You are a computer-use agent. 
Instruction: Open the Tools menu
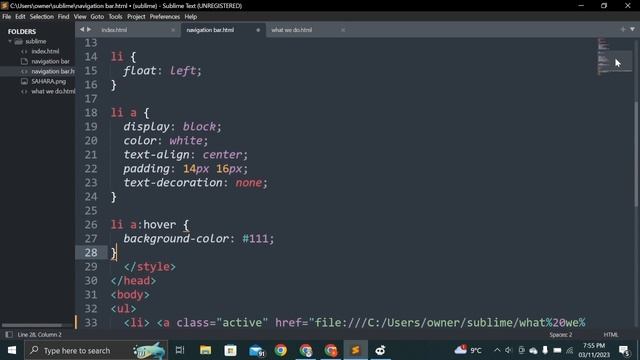pyautogui.click(x=115, y=17)
